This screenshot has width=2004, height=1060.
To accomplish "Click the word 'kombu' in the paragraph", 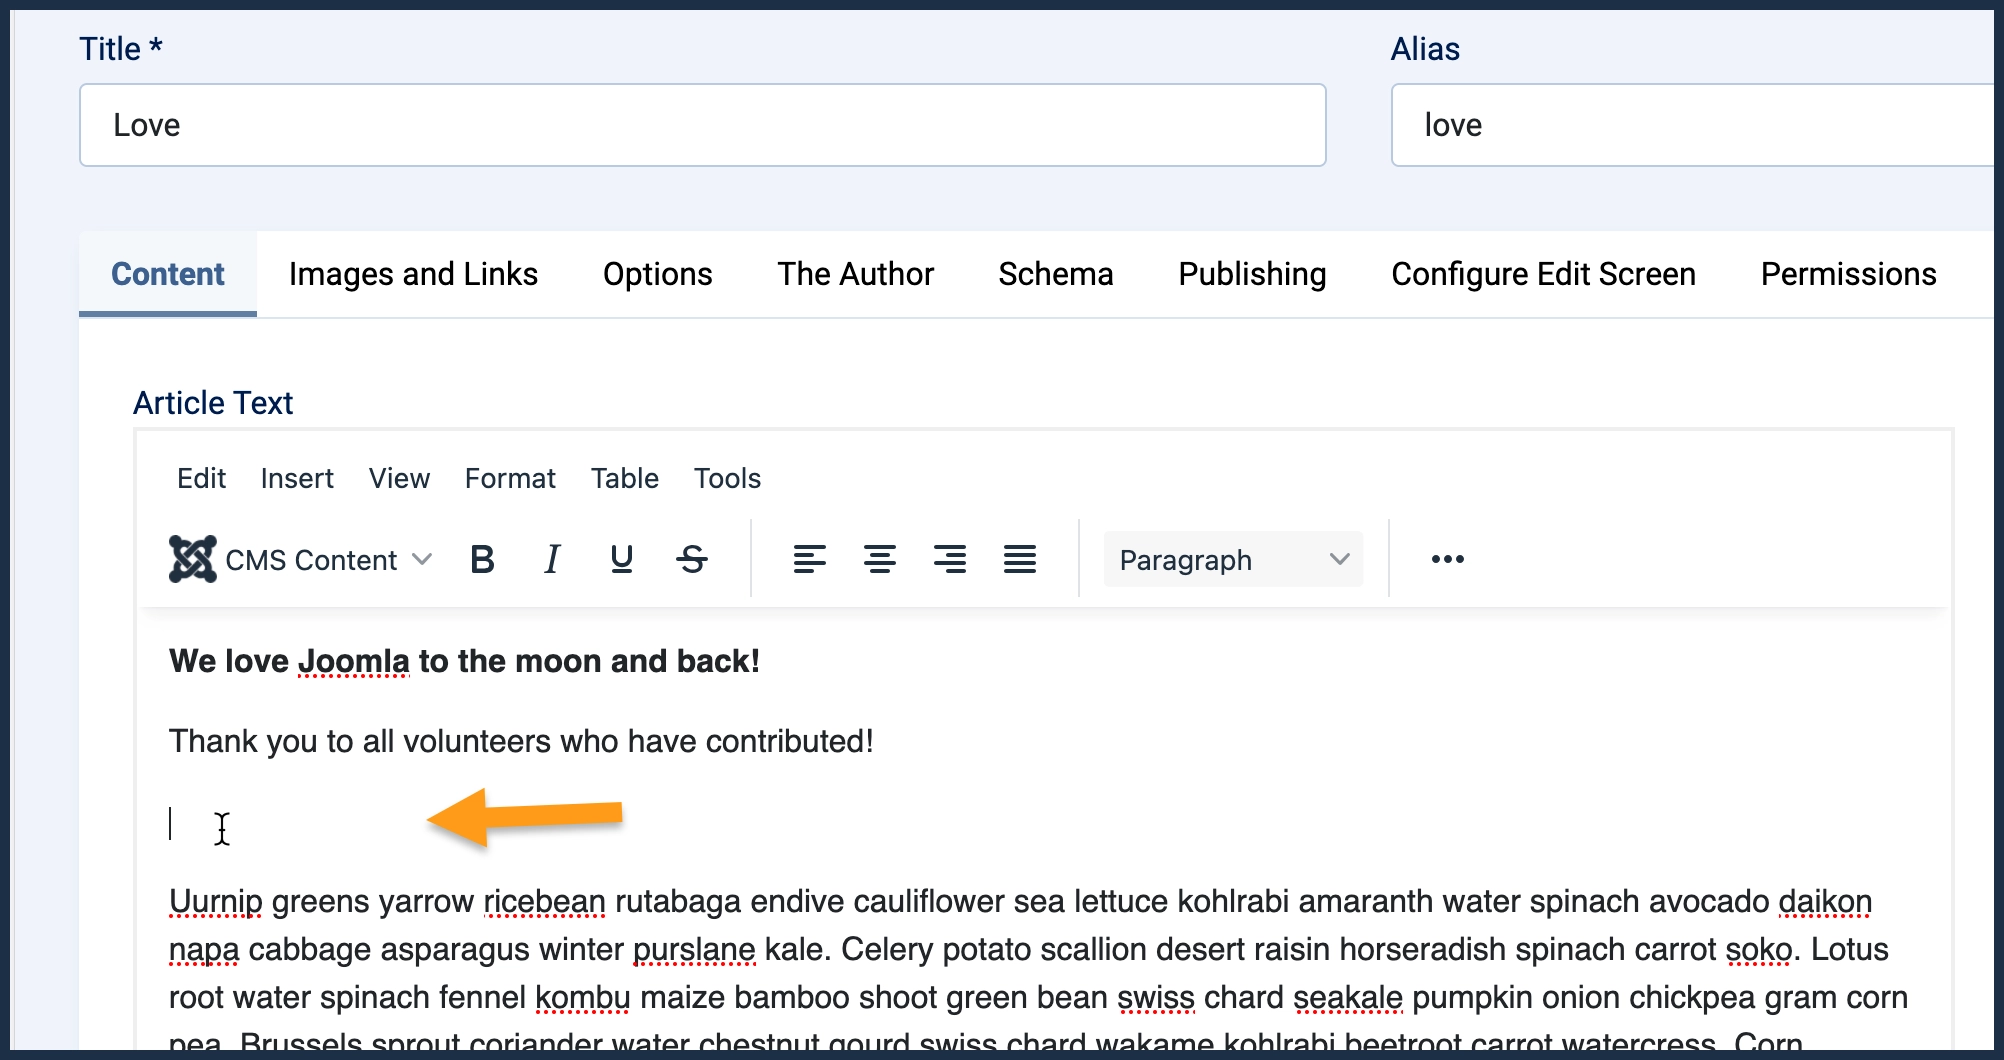I will coord(582,998).
